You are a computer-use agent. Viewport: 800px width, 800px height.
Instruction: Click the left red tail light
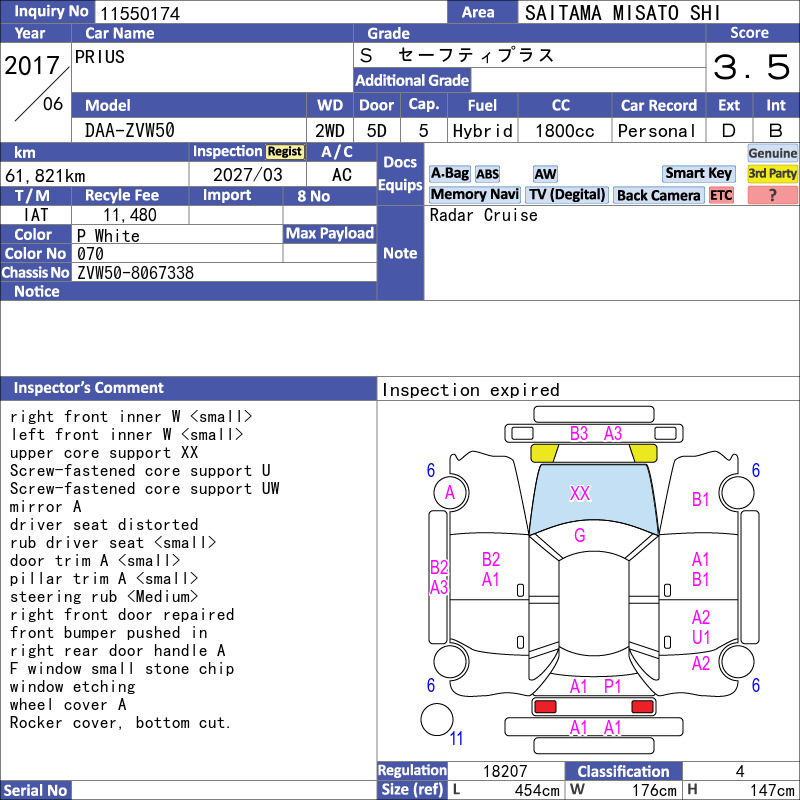tap(545, 707)
